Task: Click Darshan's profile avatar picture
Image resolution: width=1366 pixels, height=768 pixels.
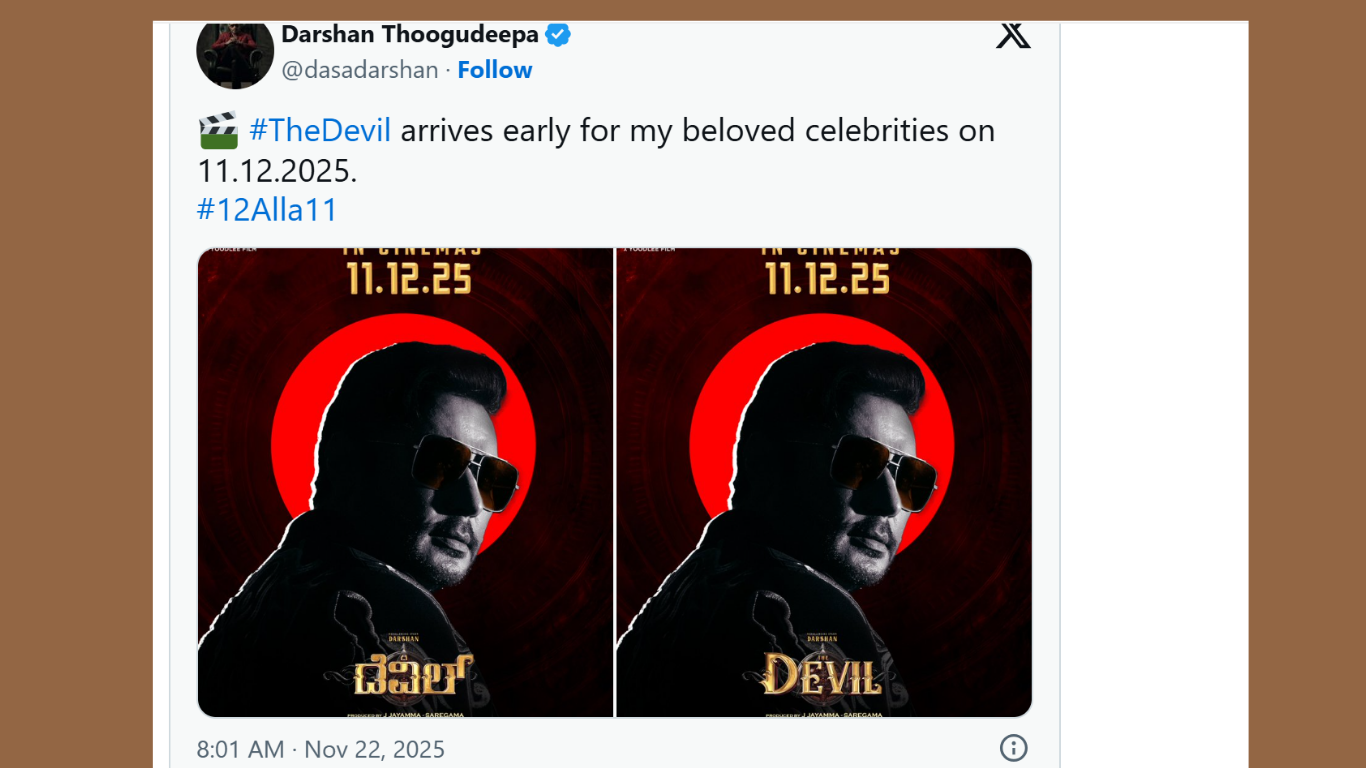Action: coord(235,53)
